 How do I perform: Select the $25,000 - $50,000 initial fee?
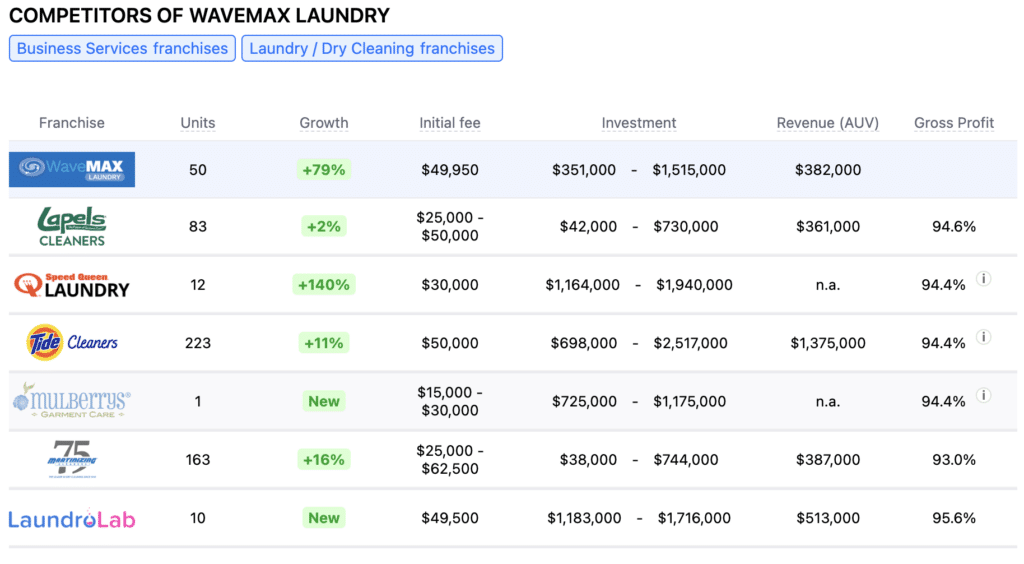450,227
